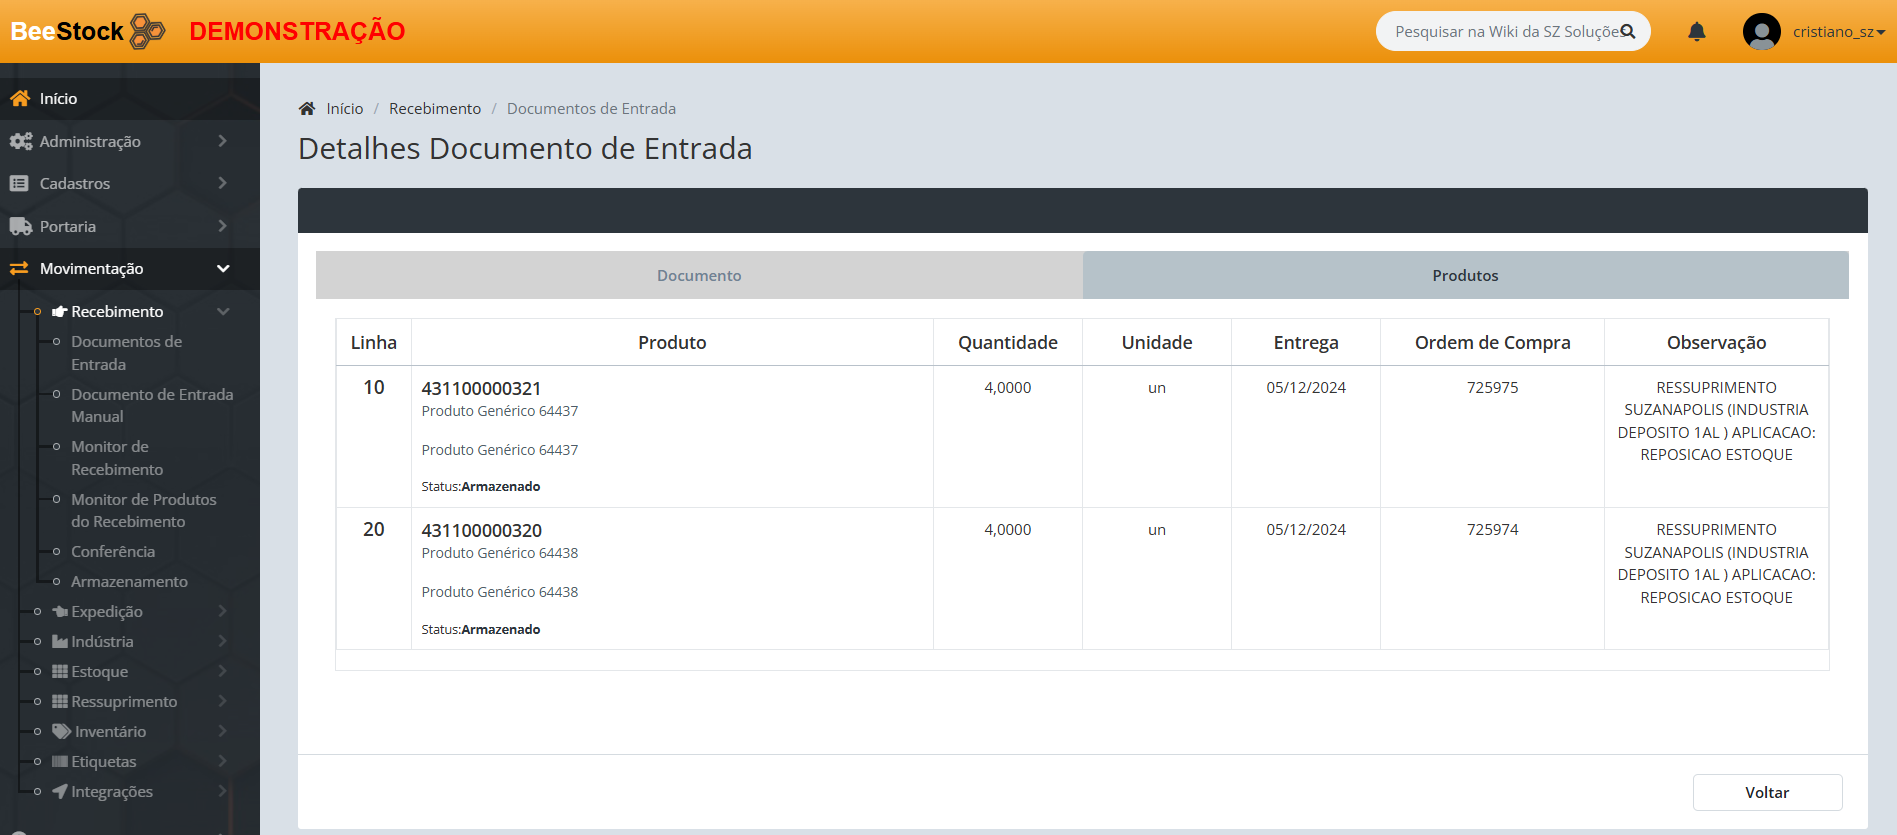Go to Armazenamento in sidebar
This screenshot has height=835, width=1897.
point(129,582)
